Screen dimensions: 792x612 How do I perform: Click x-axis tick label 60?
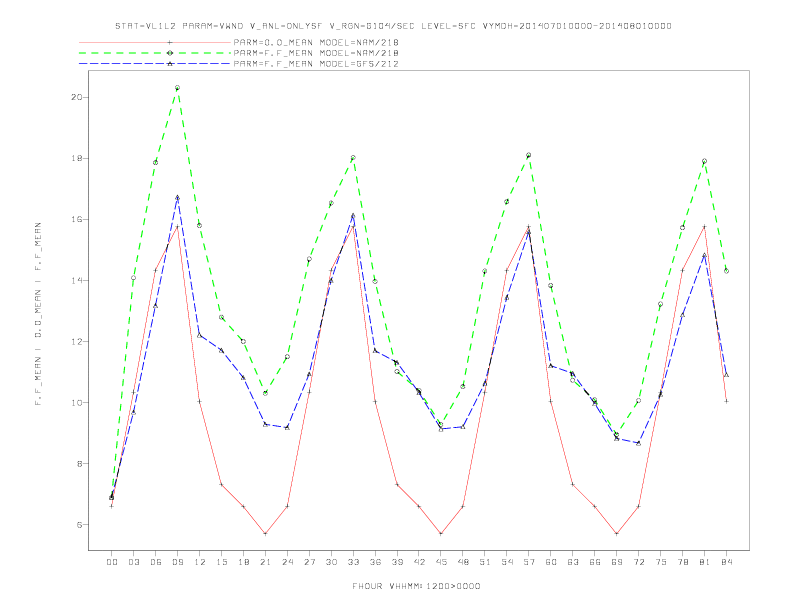[x=551, y=562]
